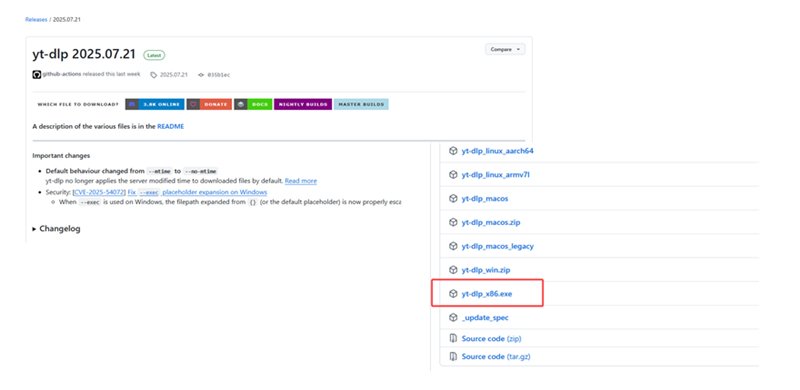The image size is (800, 390).
Task: Click the package icon beside yt-dlp_macos
Action: point(453,199)
